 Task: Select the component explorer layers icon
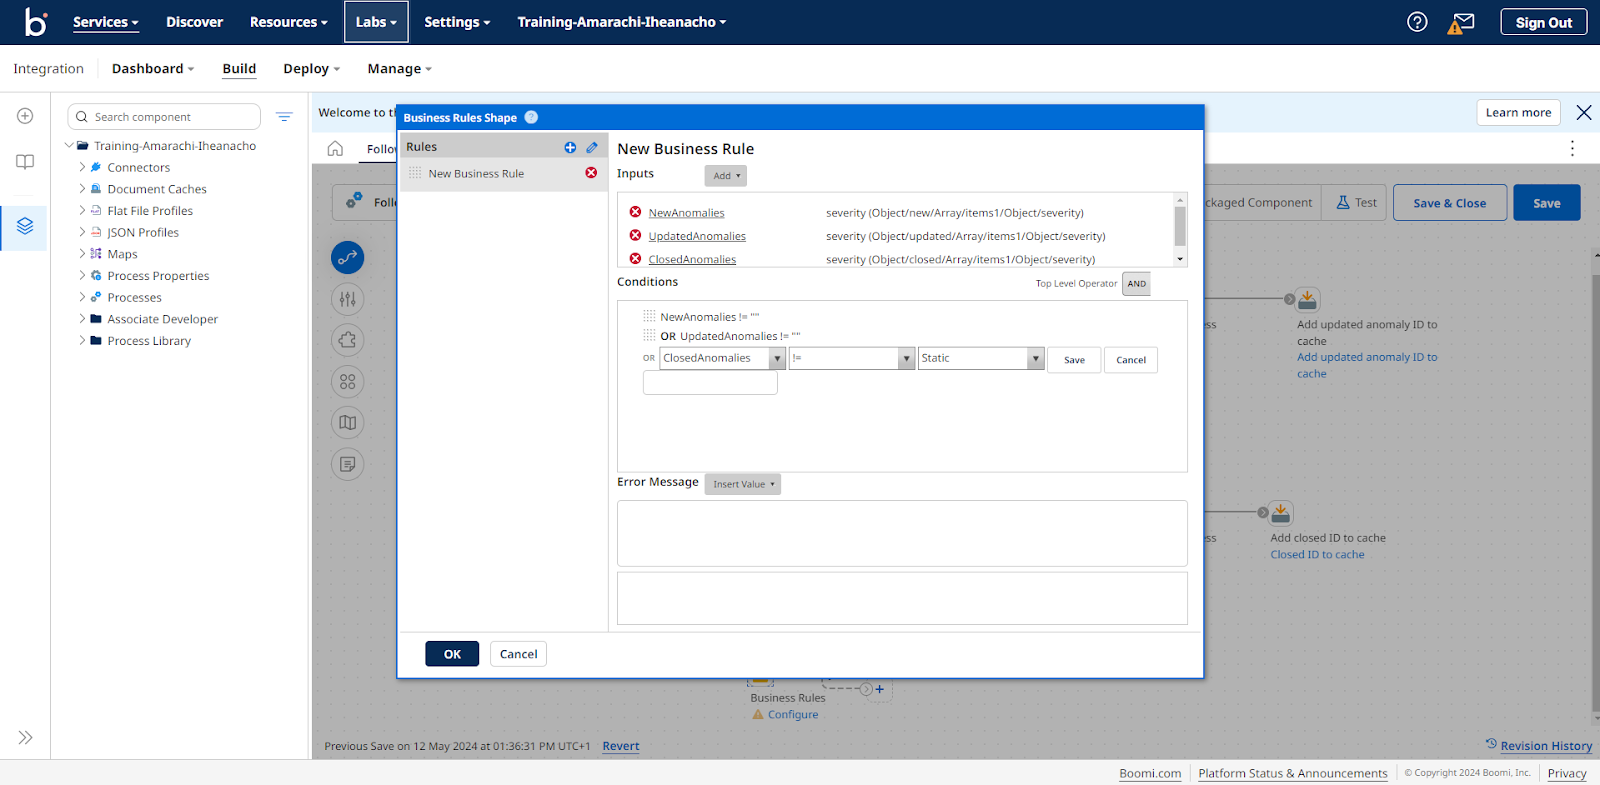pos(25,226)
